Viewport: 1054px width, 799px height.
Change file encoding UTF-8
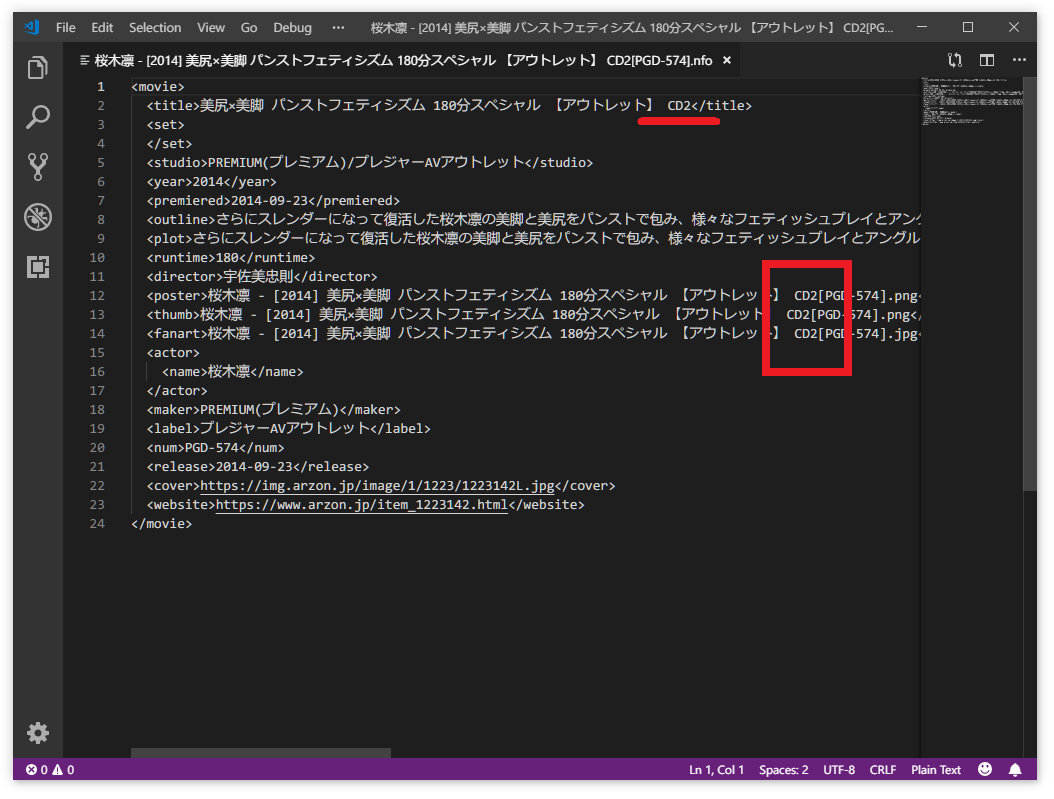[839, 770]
